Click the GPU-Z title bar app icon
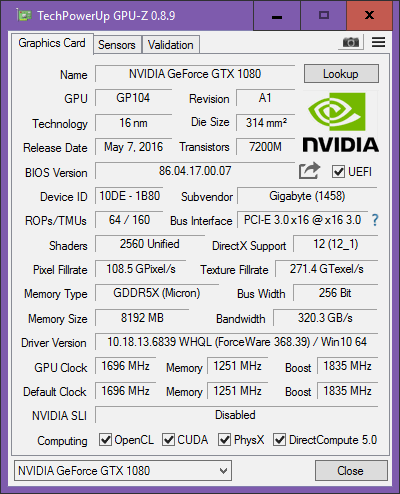This screenshot has height=494, width=400. point(24,16)
